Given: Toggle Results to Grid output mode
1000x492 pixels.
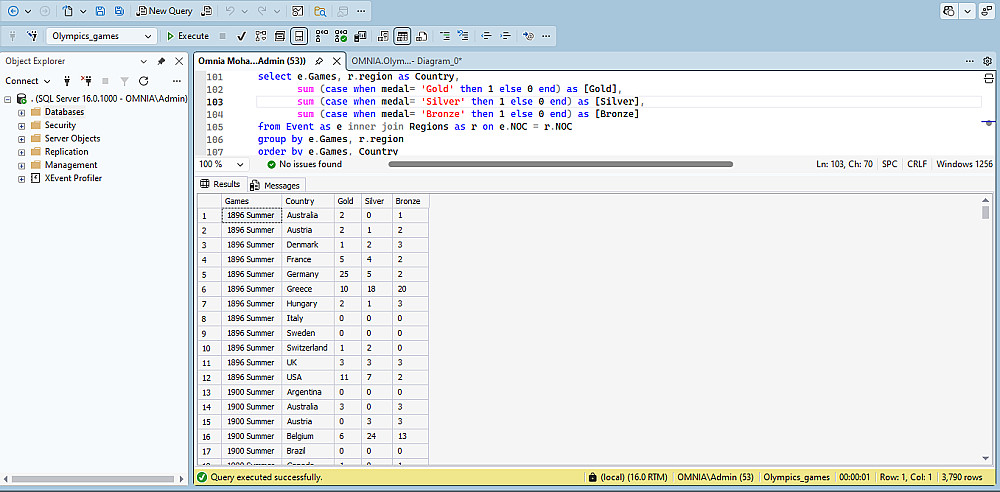Looking at the screenshot, I should (402, 36).
